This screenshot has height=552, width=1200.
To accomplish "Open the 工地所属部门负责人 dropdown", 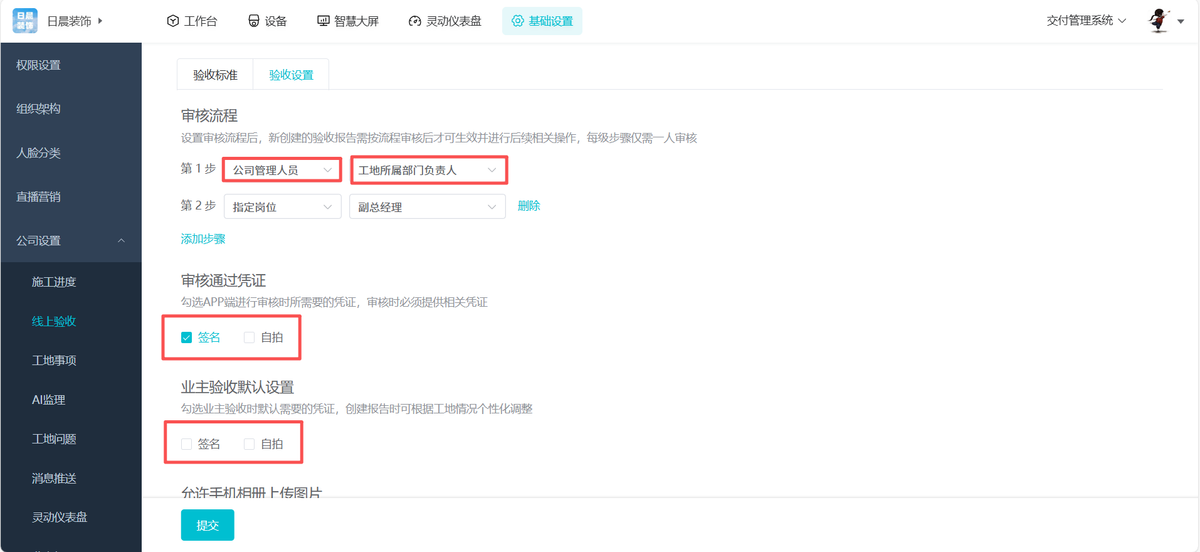I will click(427, 170).
